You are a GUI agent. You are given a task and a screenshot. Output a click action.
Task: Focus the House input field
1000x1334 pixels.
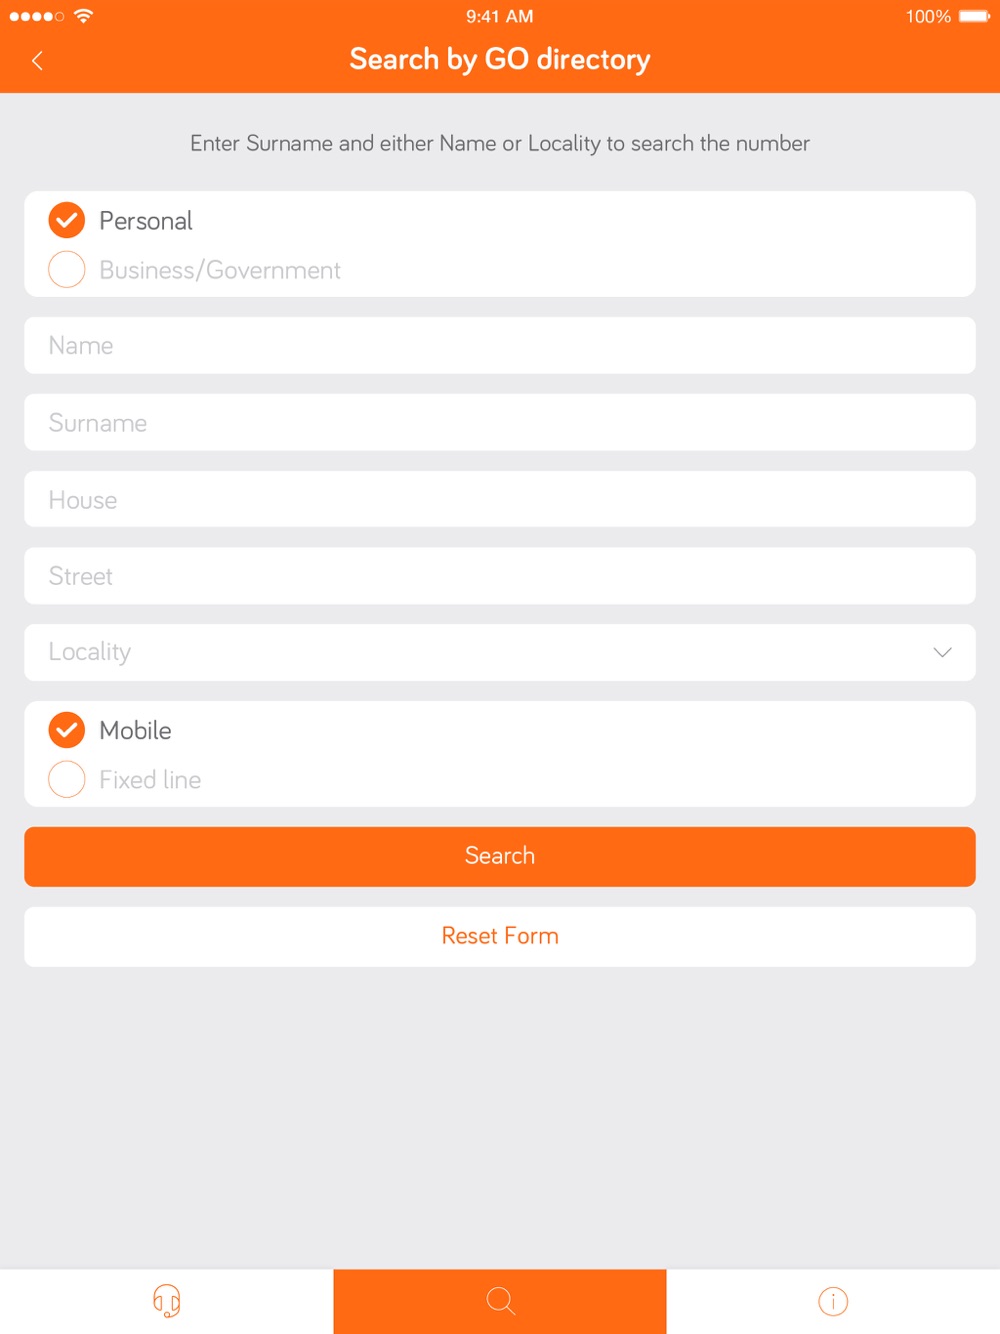pyautogui.click(x=500, y=499)
